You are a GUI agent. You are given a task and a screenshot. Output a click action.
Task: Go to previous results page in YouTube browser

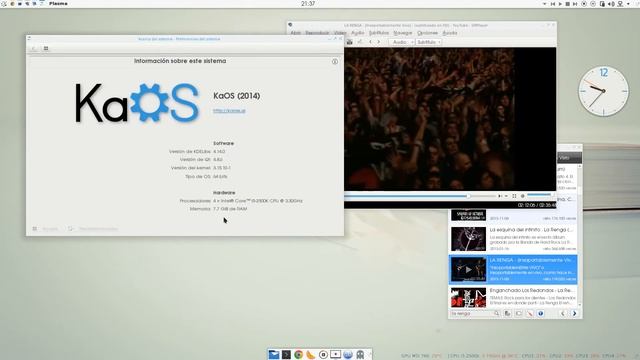562,313
